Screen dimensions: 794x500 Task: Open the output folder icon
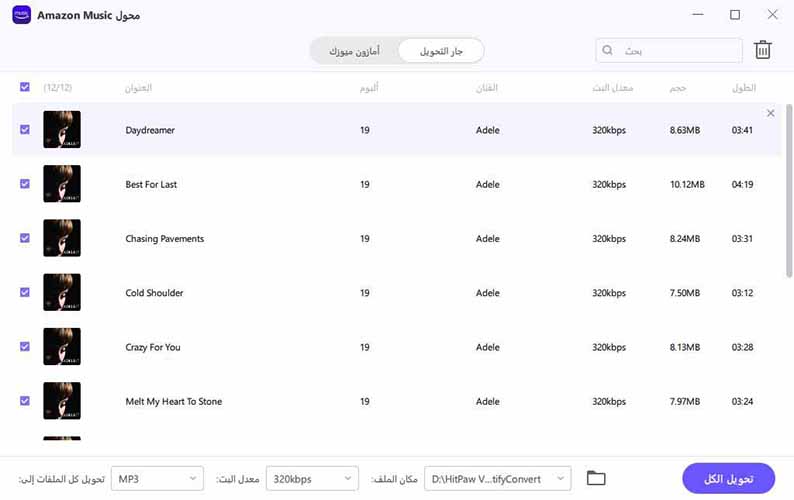[x=596, y=478]
